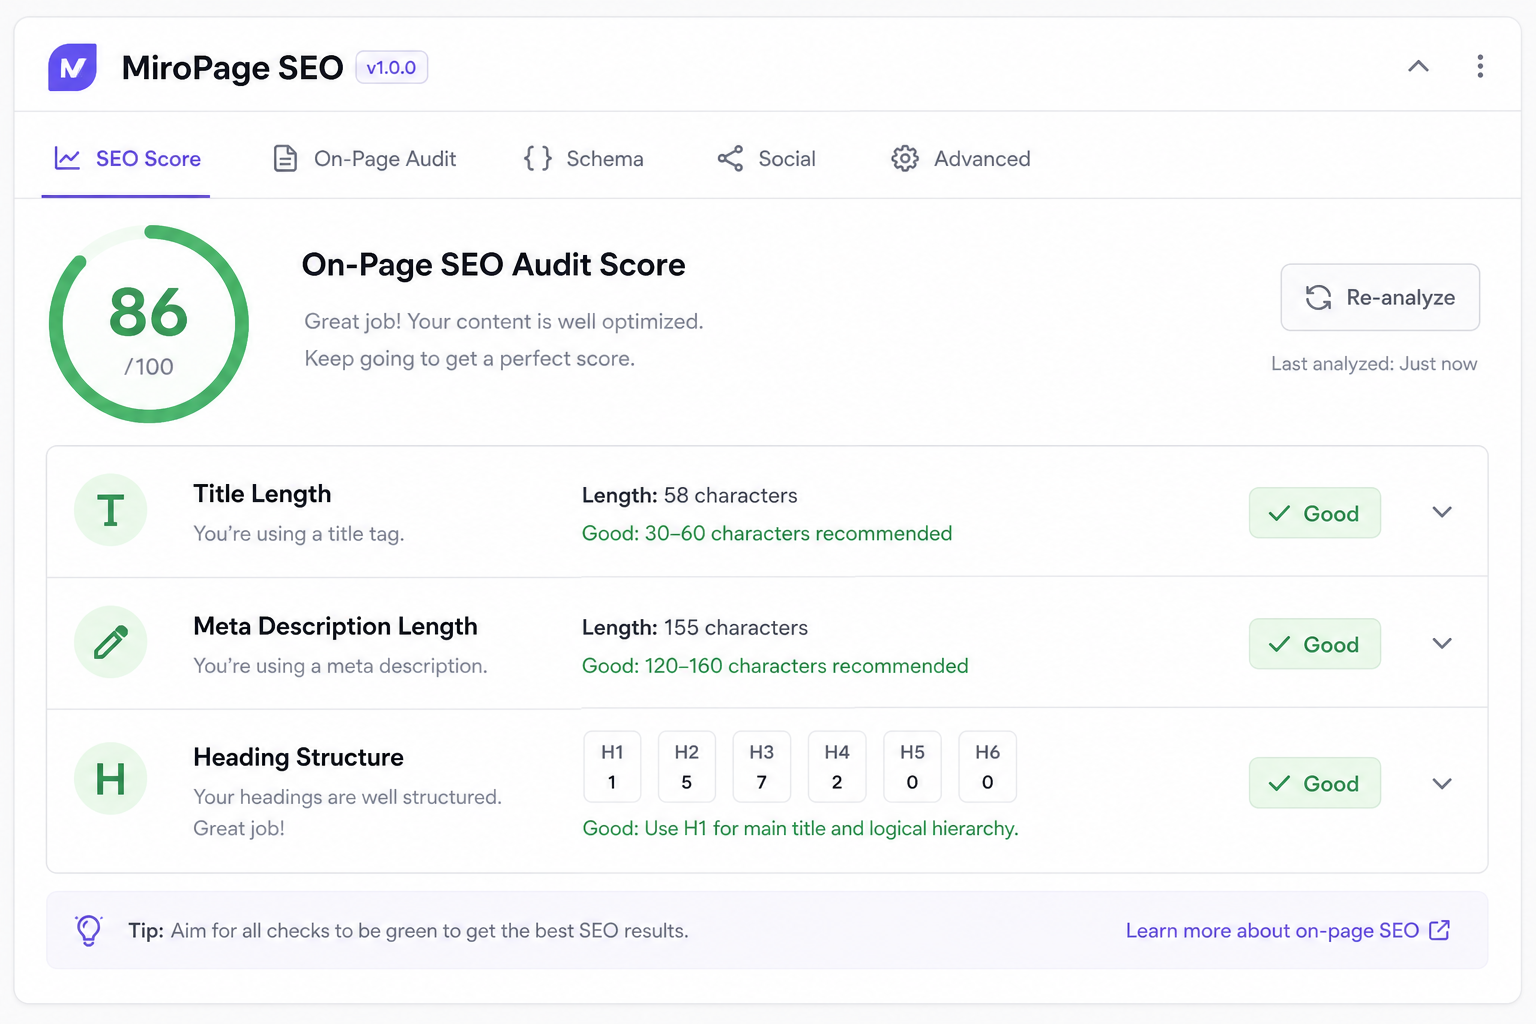Screen dimensions: 1536x1024
Task: Expand the Meta Description Length row chevron
Action: coord(1442,643)
